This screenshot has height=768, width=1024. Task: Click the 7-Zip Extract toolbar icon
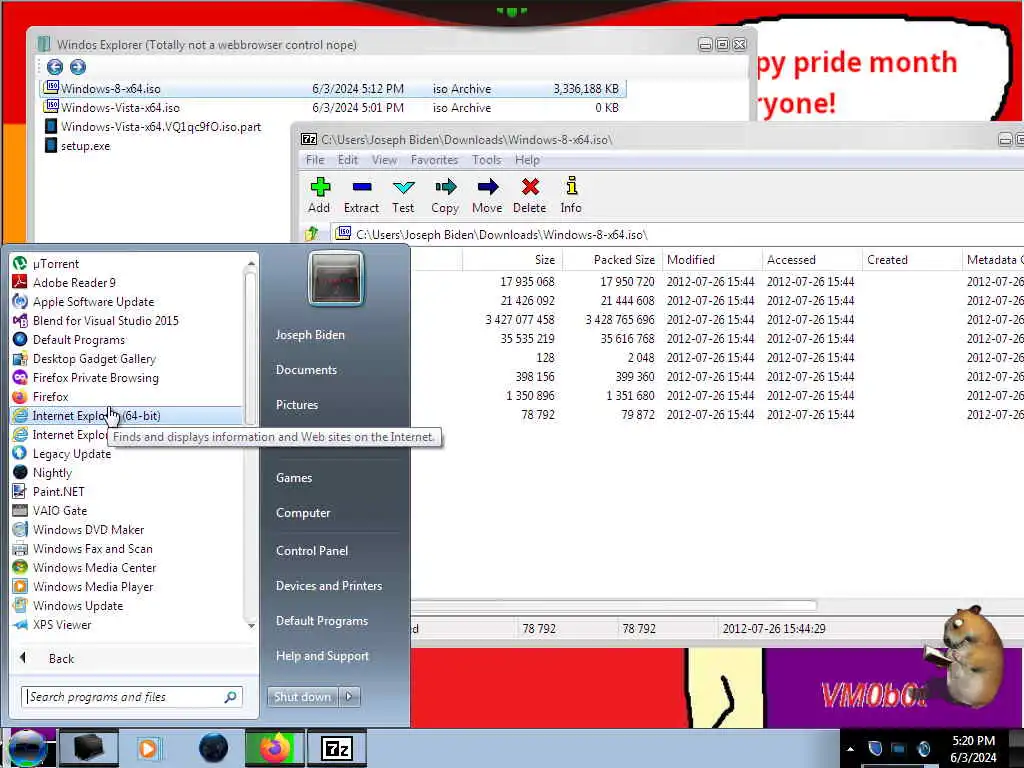pos(361,187)
